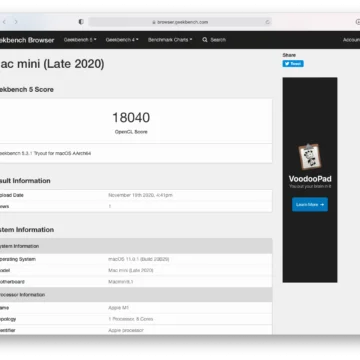Click the lock icon in address bar

pos(154,22)
